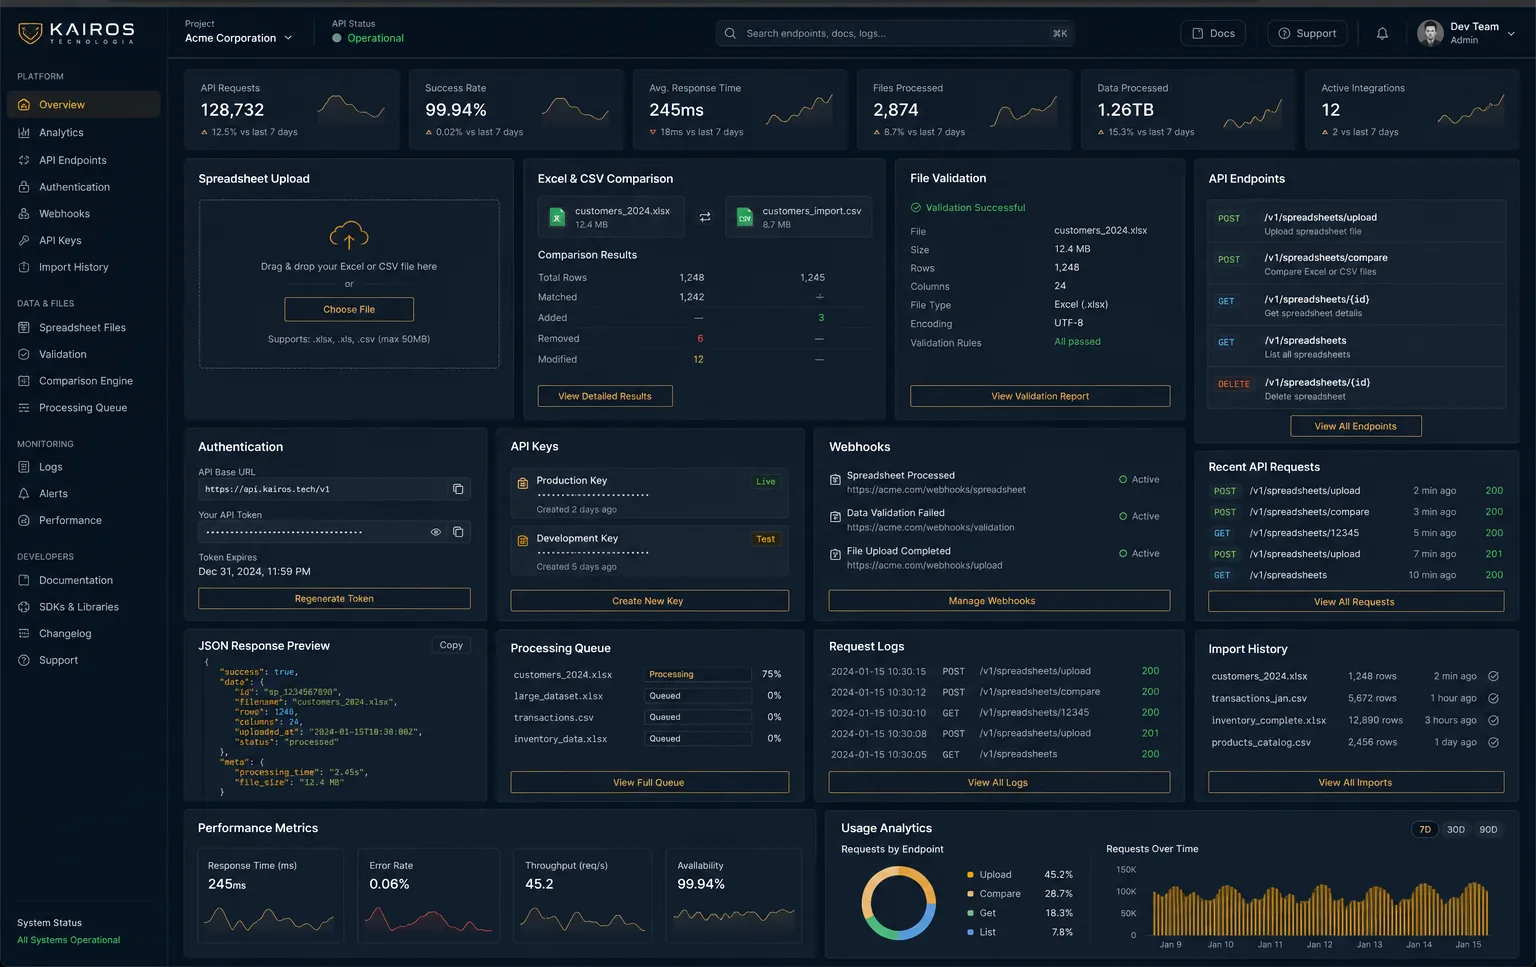Image resolution: width=1536 pixels, height=967 pixels.
Task: Toggle Active status of Data Validation Failed webhook
Action: [x=1139, y=516]
